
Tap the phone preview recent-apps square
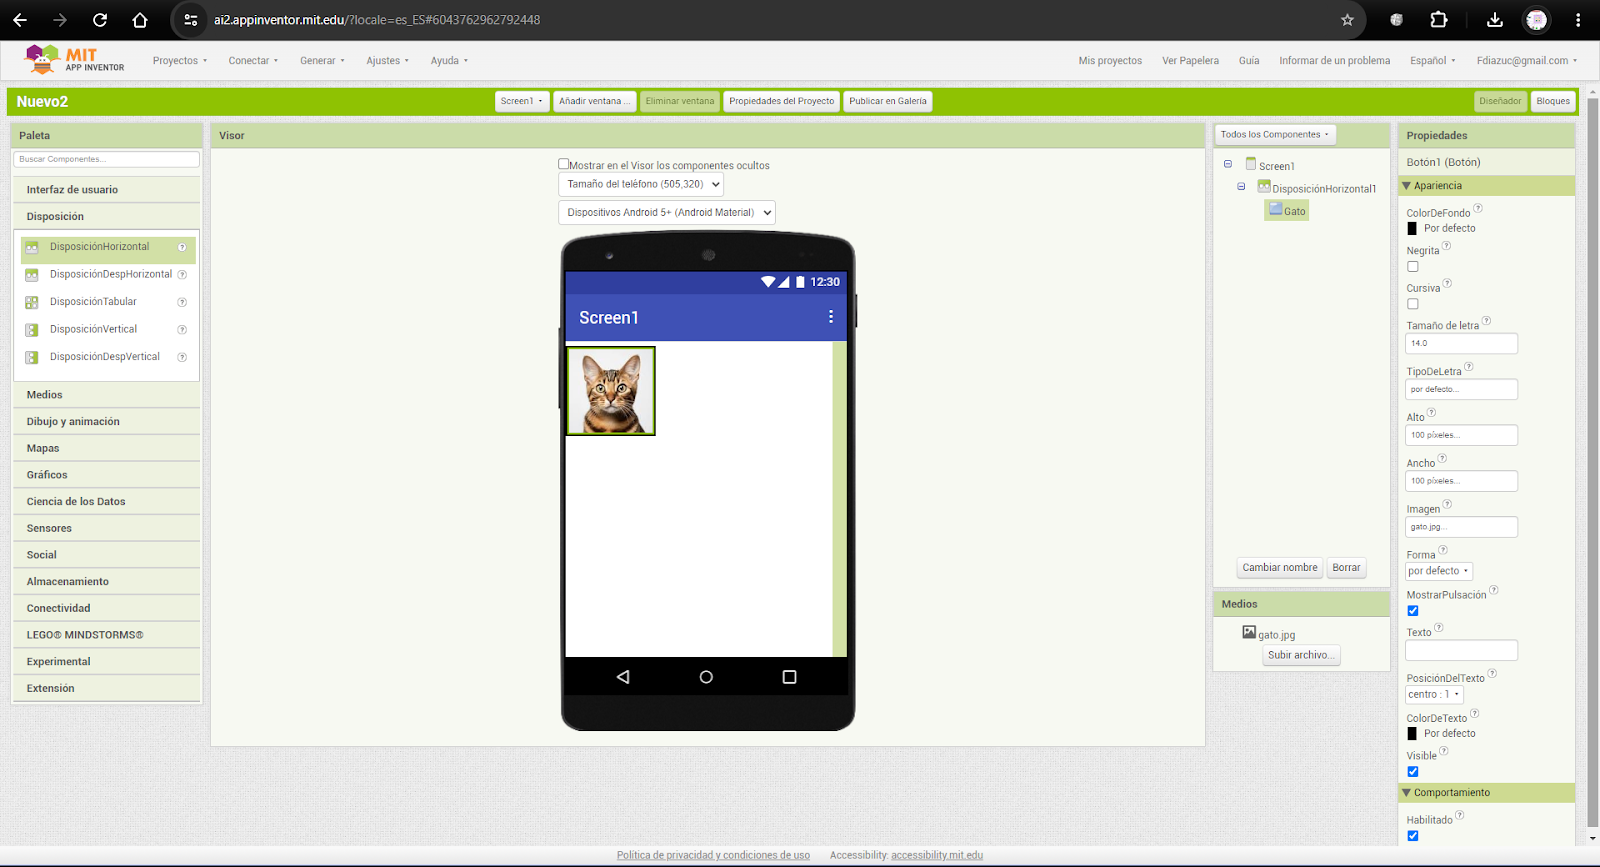coord(789,677)
